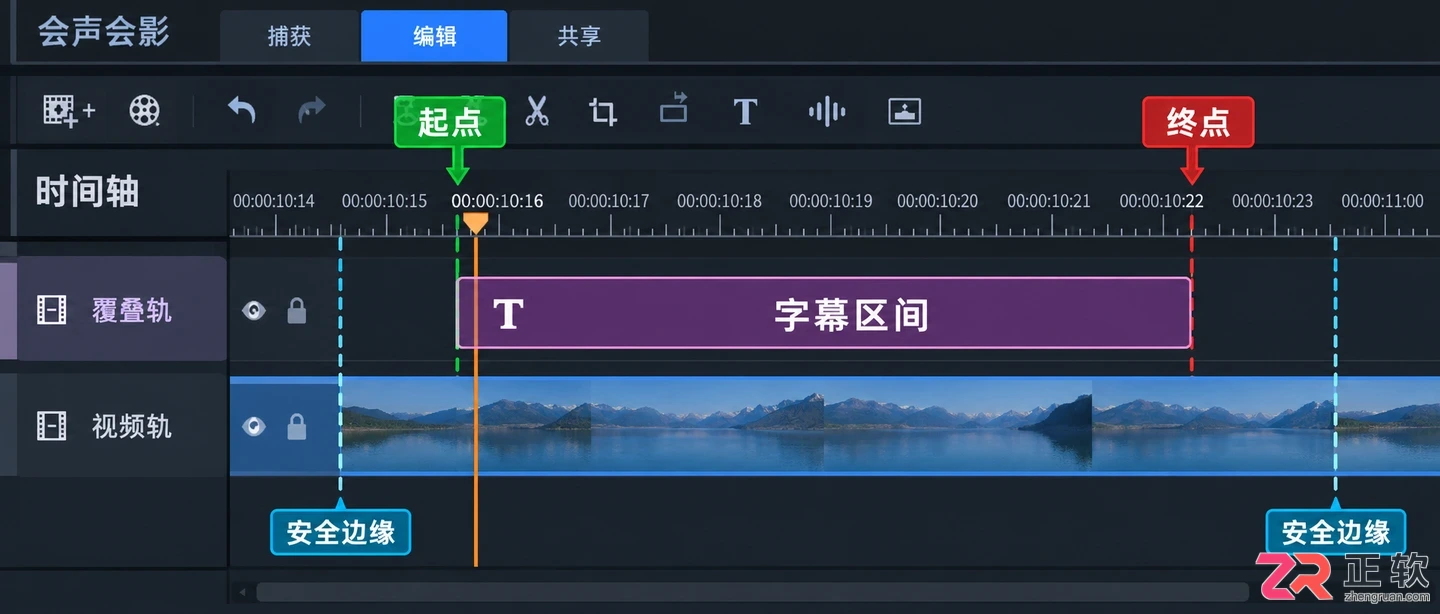Switch to the 捕获 tab
Image resolution: width=1440 pixels, height=614 pixels.
pyautogui.click(x=289, y=37)
